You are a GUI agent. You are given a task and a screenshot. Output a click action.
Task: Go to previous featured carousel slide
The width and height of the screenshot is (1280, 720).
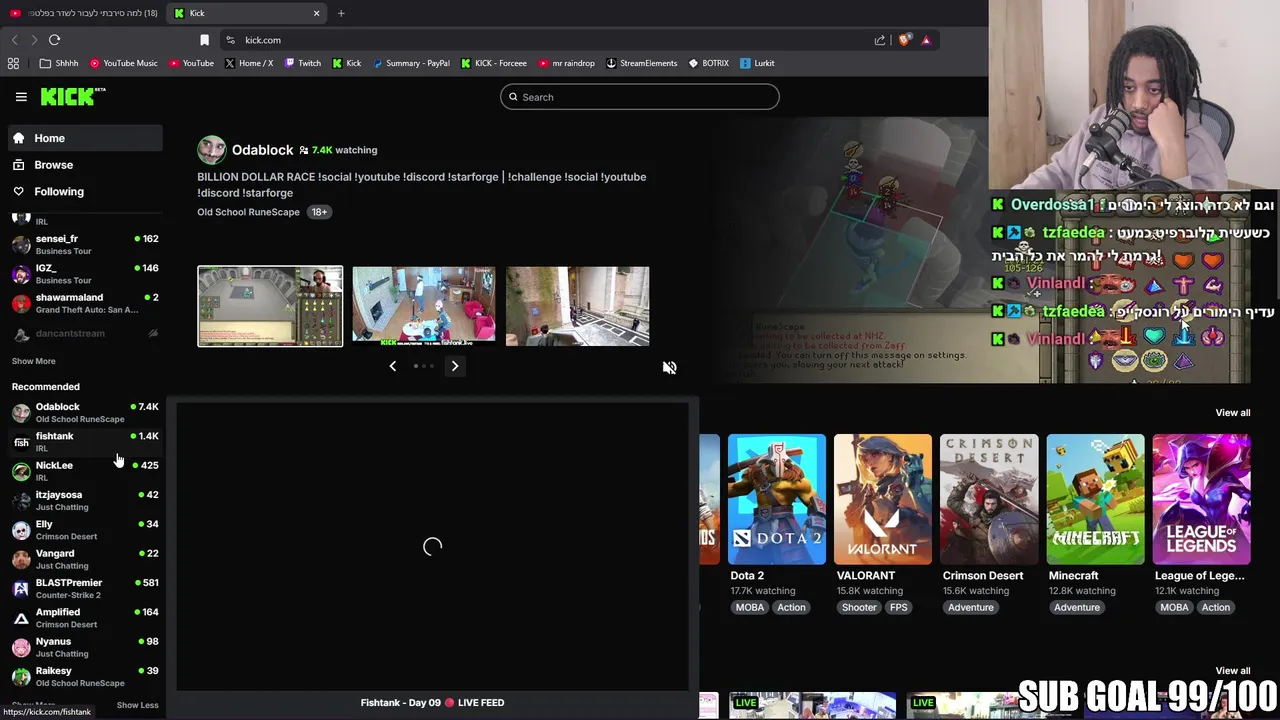[x=392, y=366]
